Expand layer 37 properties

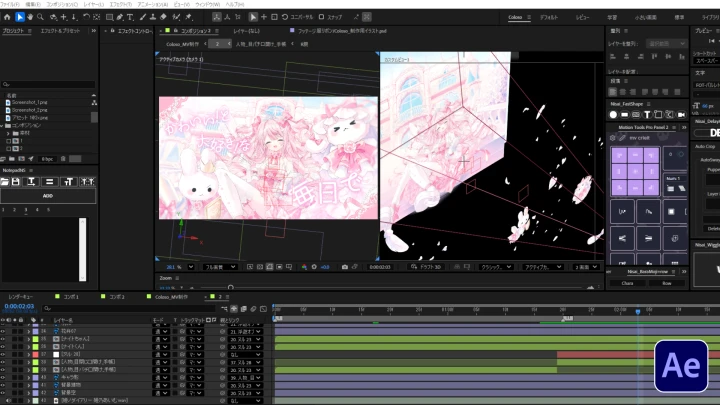[x=29, y=354]
